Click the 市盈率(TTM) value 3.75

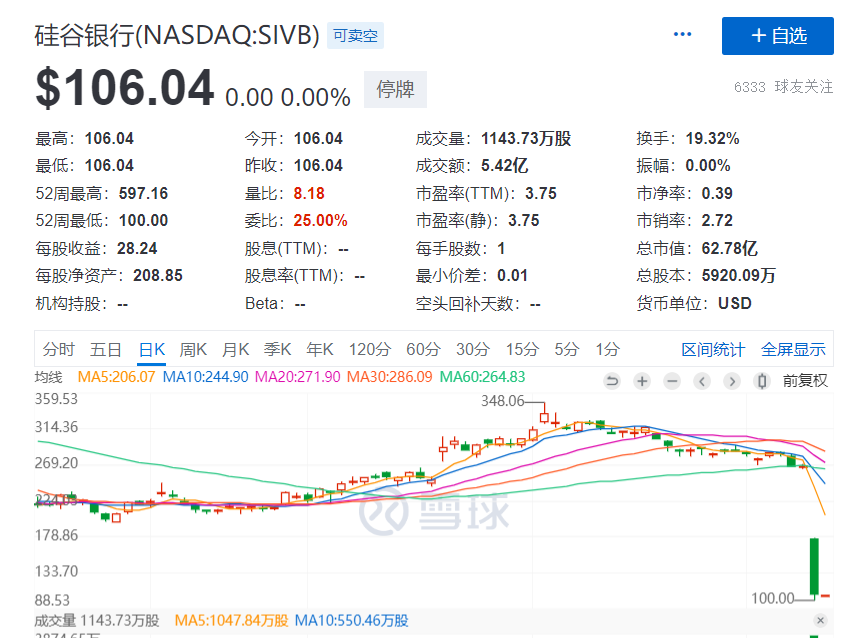tap(541, 193)
